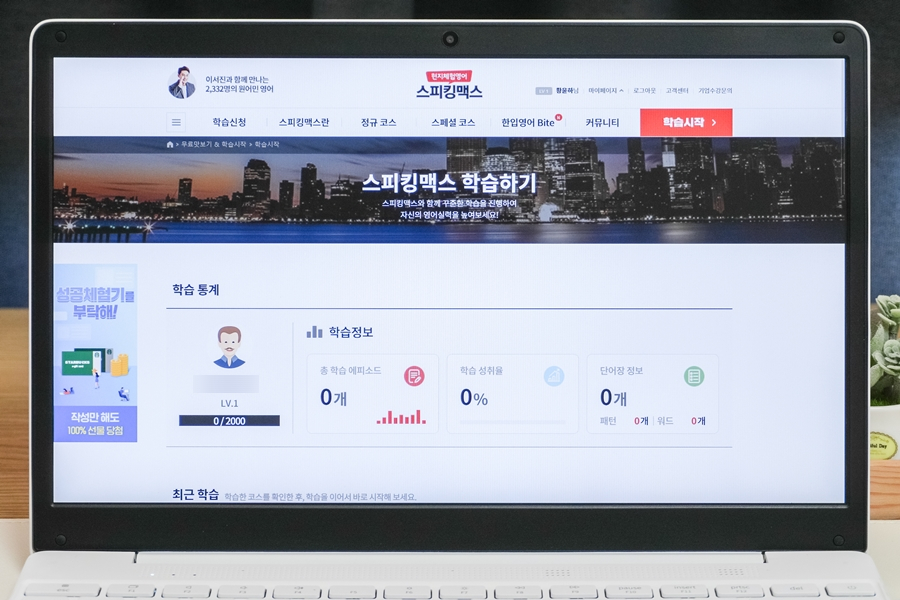Click the user avatar in 학습 통계
Image resolution: width=900 pixels, height=600 pixels.
pyautogui.click(x=229, y=347)
